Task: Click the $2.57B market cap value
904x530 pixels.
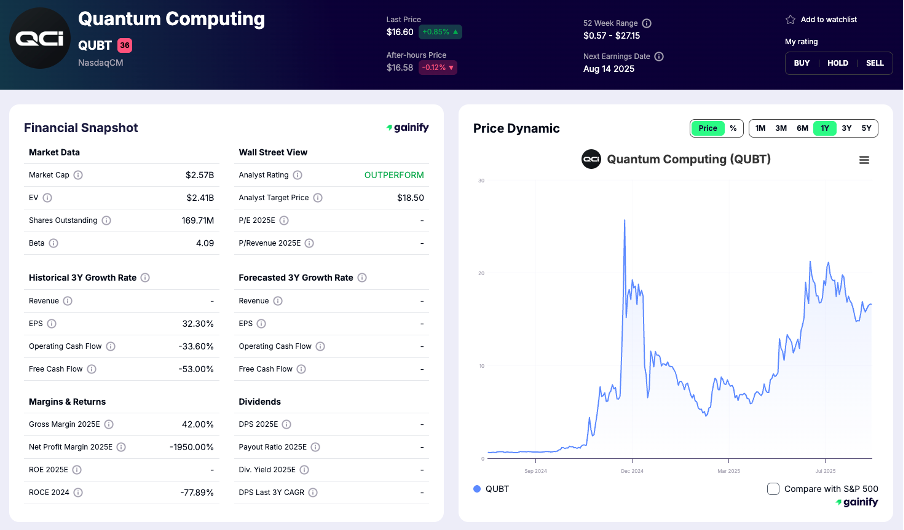Action: [199, 175]
